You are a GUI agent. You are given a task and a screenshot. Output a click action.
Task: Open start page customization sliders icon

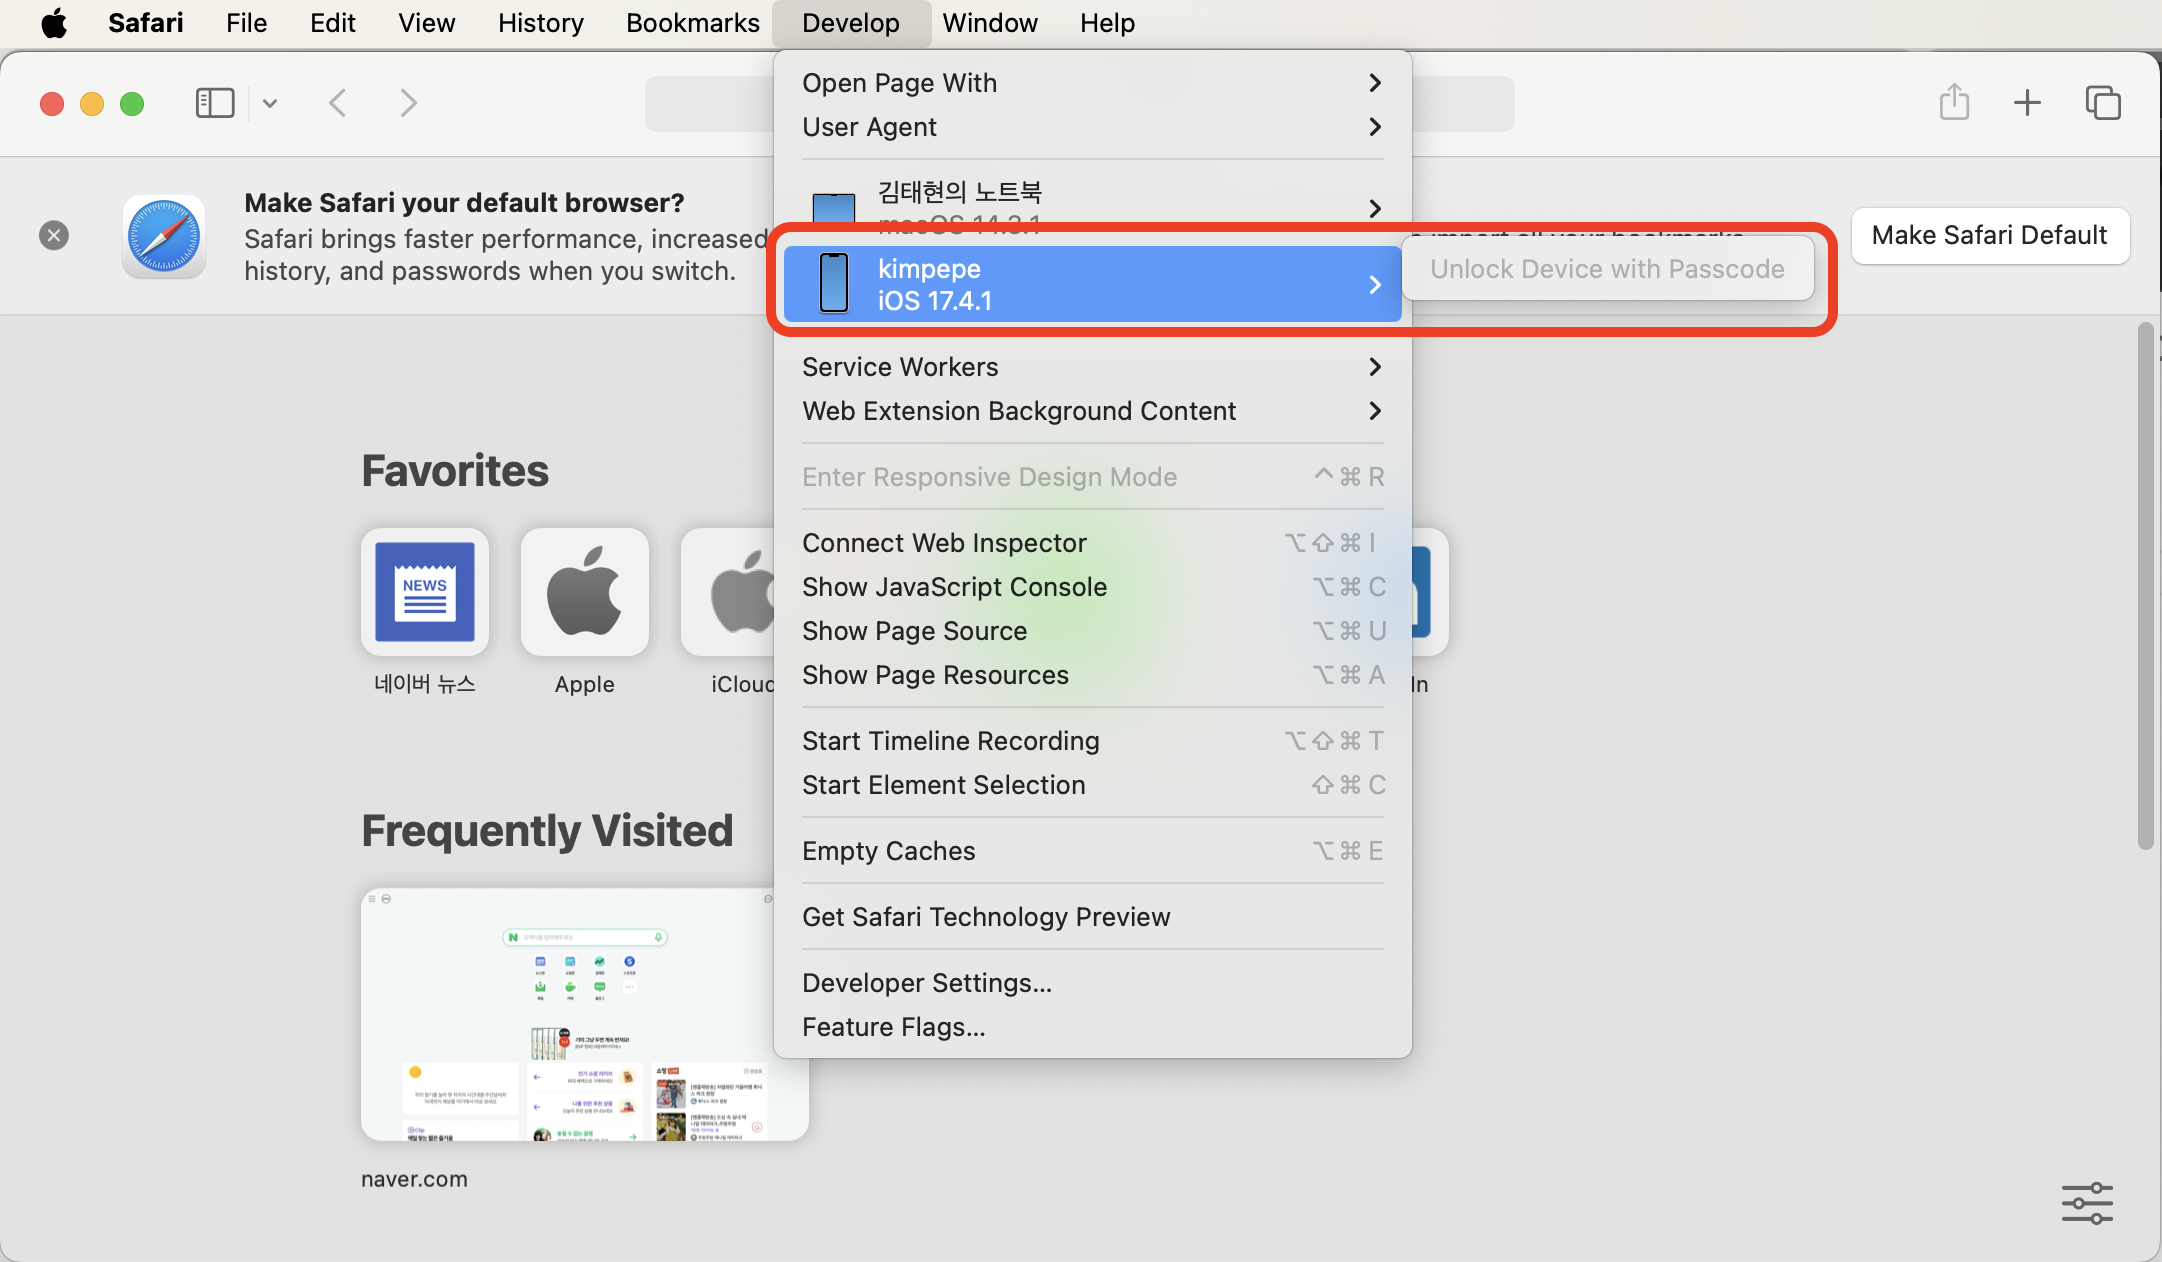point(2087,1203)
